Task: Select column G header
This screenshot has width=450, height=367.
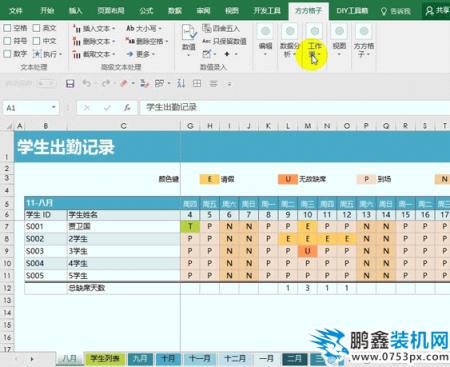Action: [x=190, y=126]
